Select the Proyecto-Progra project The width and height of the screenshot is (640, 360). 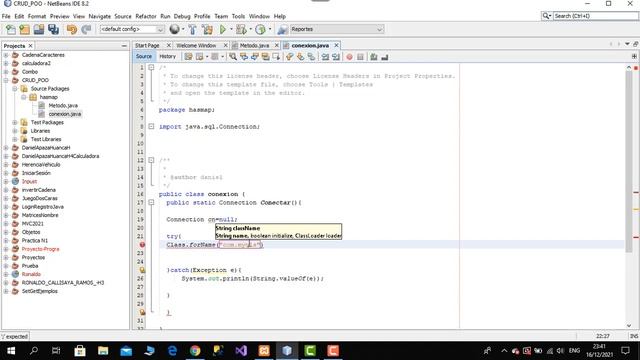[x=40, y=249]
